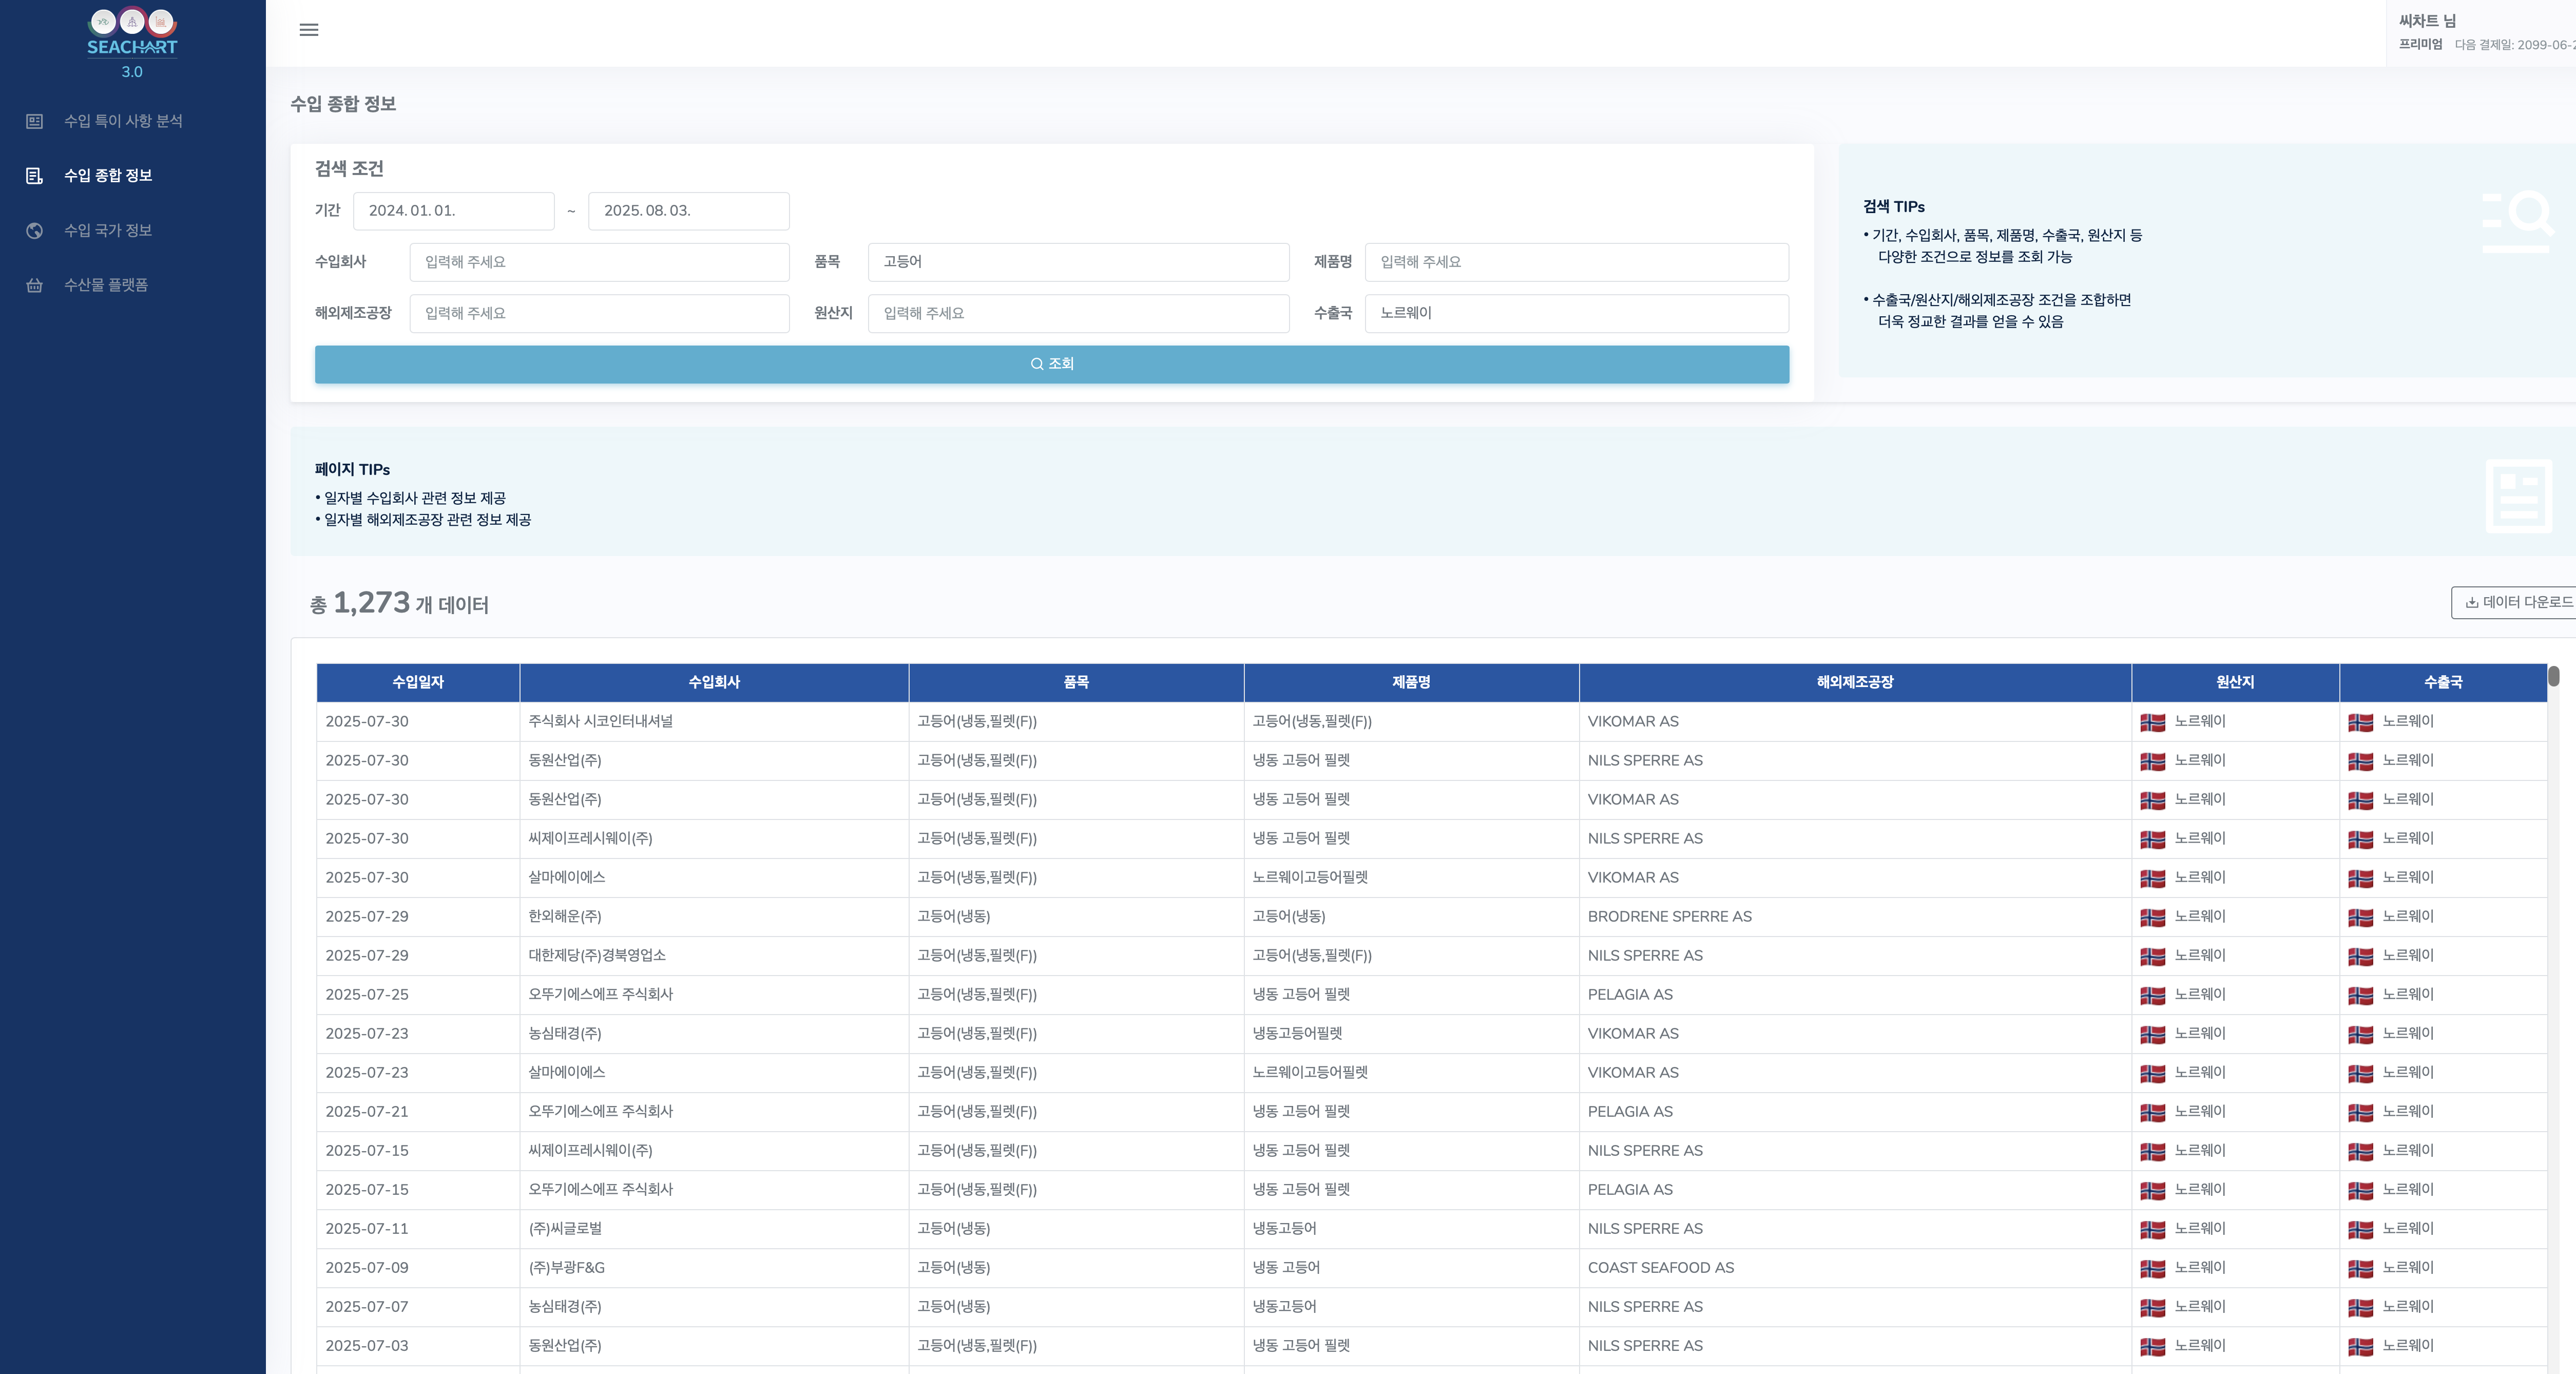Click the globe icon for 수입 국가 정보
The height and width of the screenshot is (1374, 2576).
[x=34, y=231]
